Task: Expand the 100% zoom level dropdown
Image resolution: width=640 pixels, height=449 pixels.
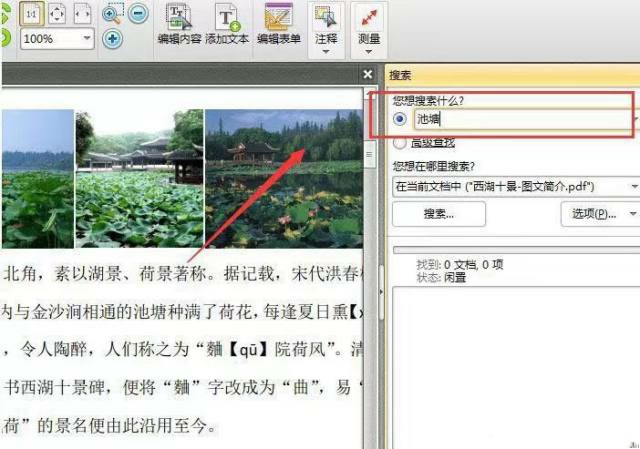Action: point(88,39)
